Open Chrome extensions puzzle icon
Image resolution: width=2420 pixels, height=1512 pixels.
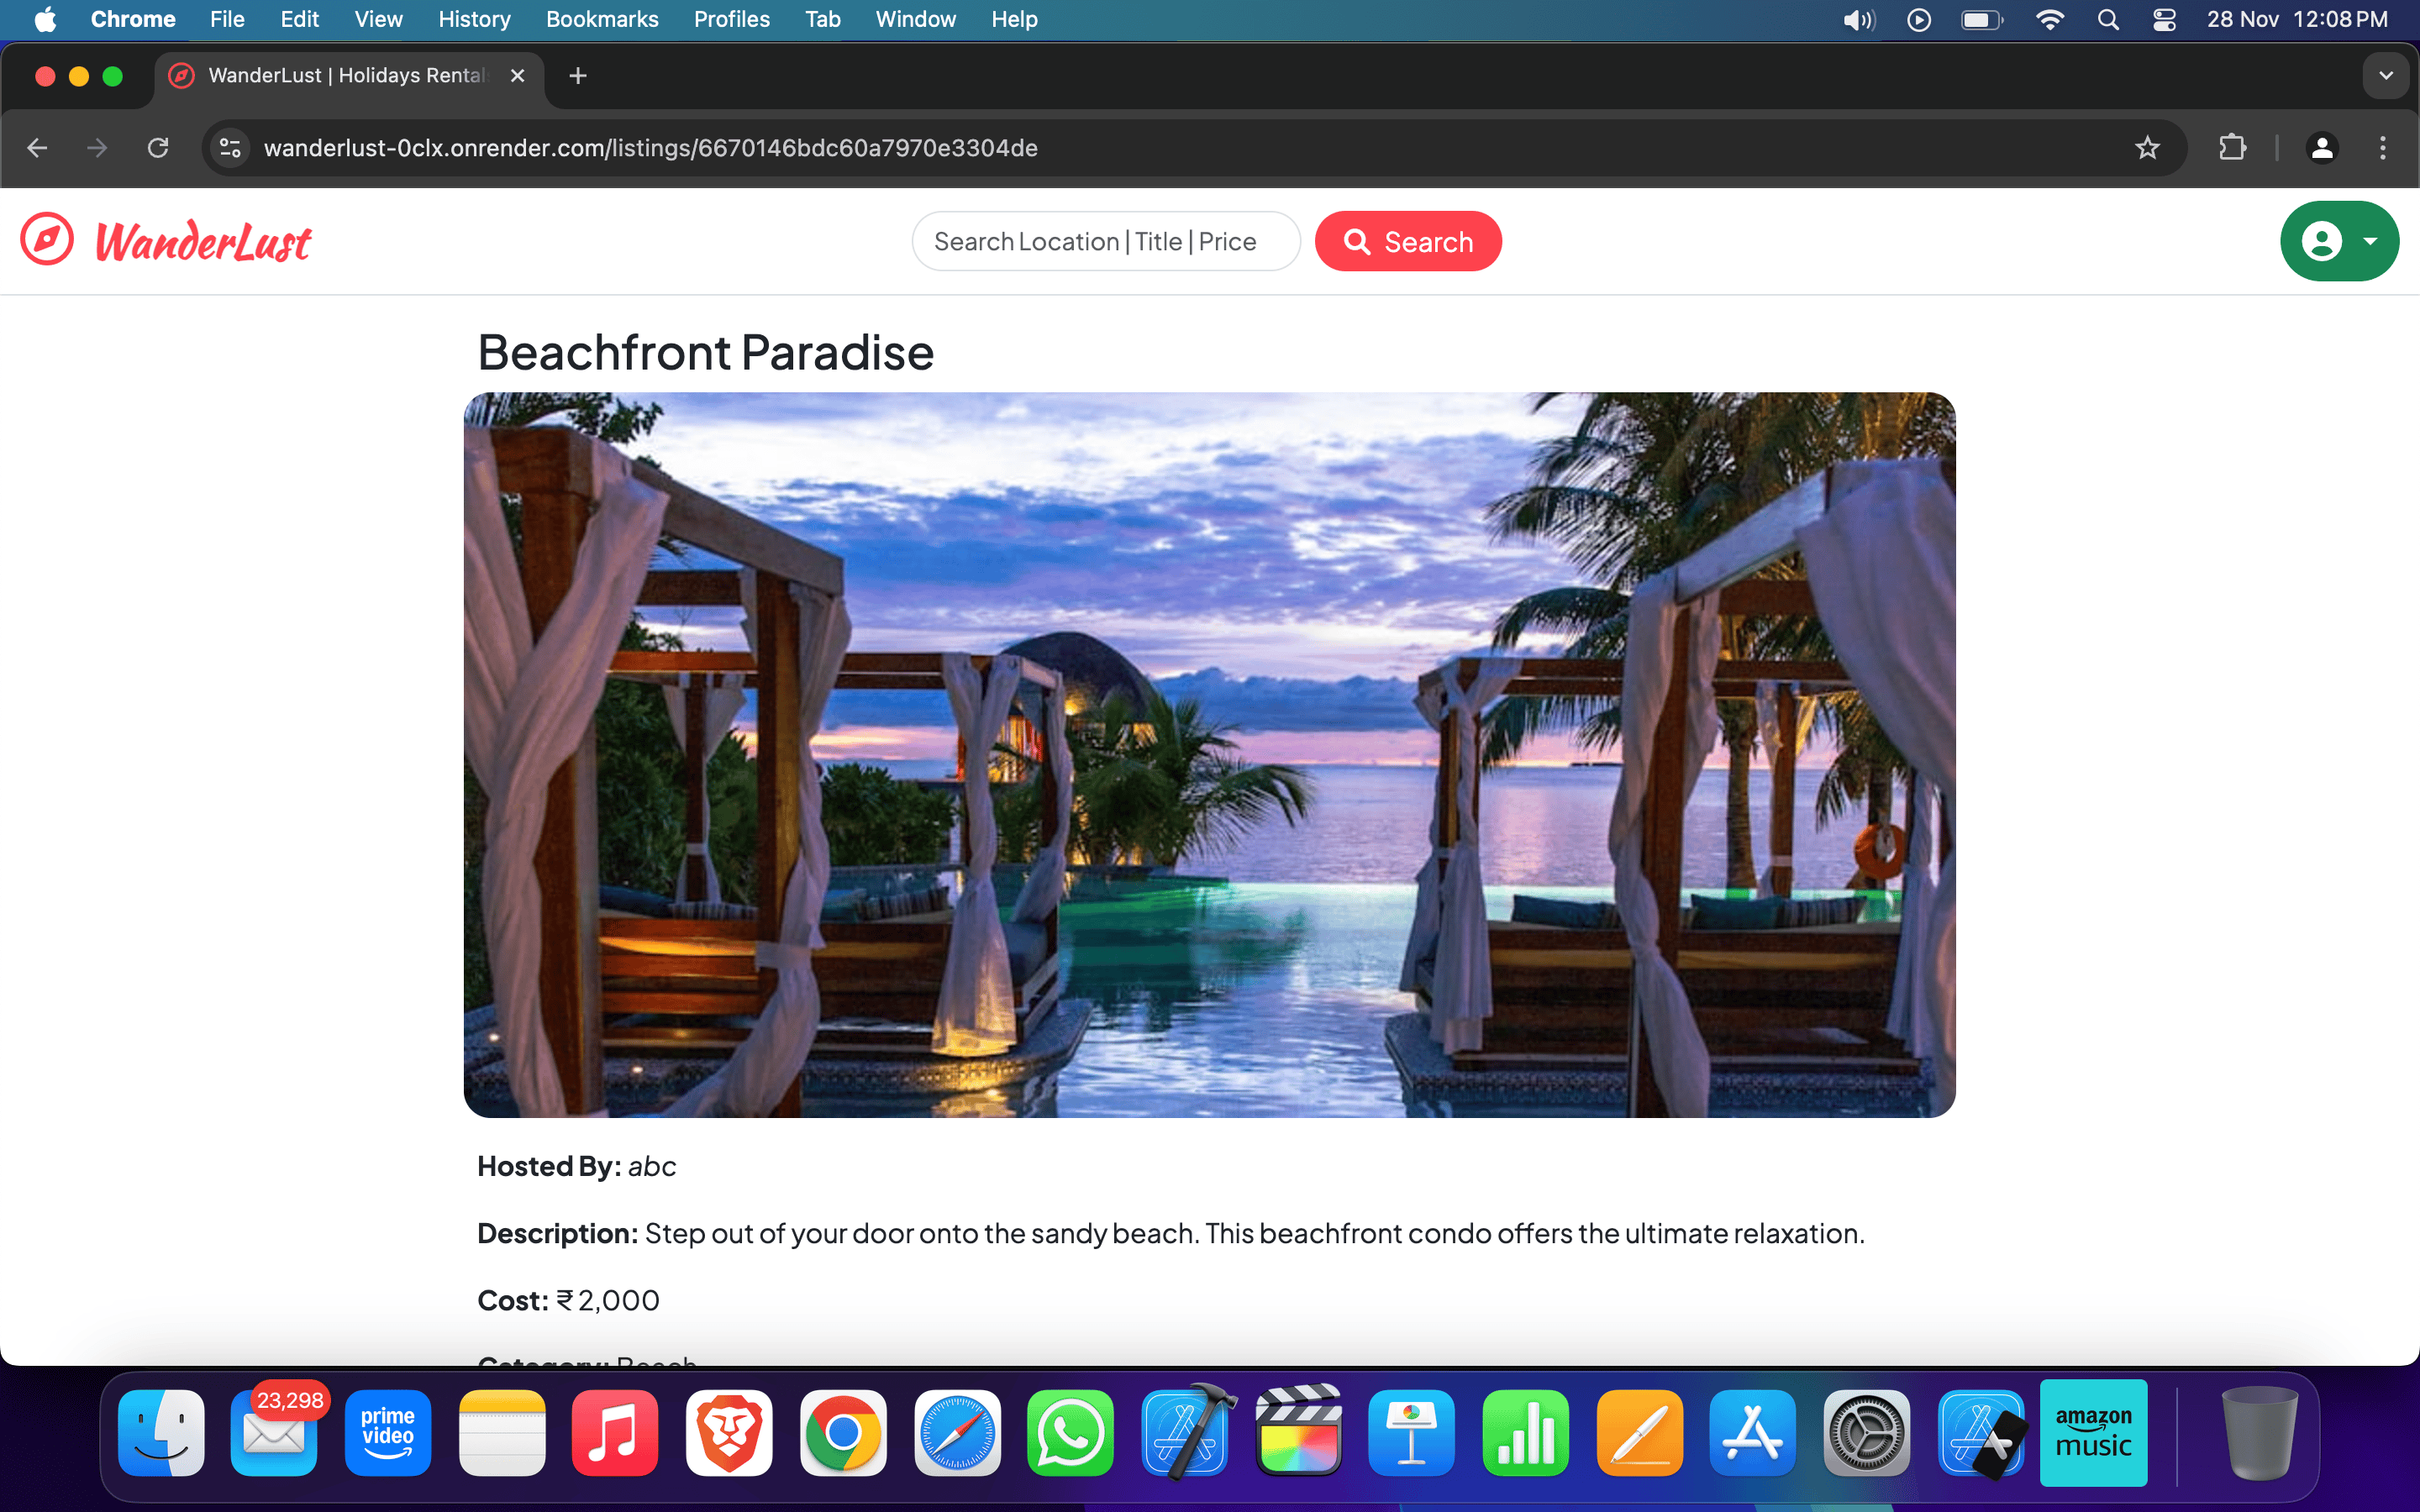(x=2232, y=148)
